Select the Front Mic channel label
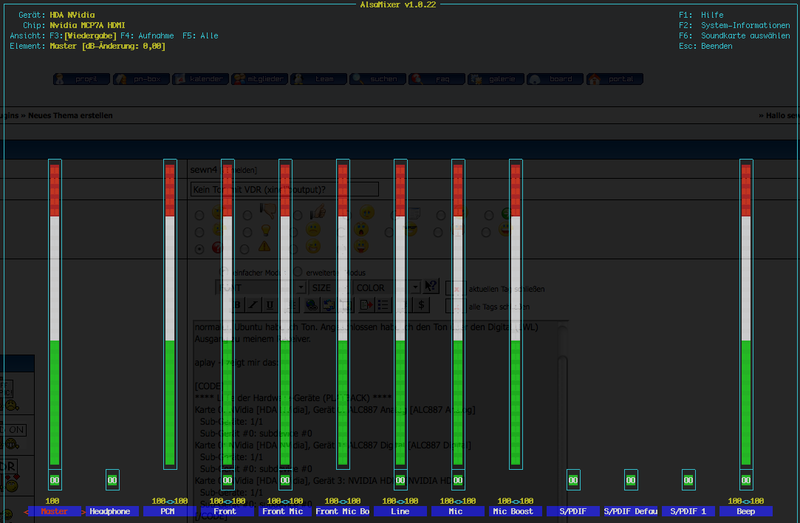This screenshot has width=800, height=523. tap(284, 511)
